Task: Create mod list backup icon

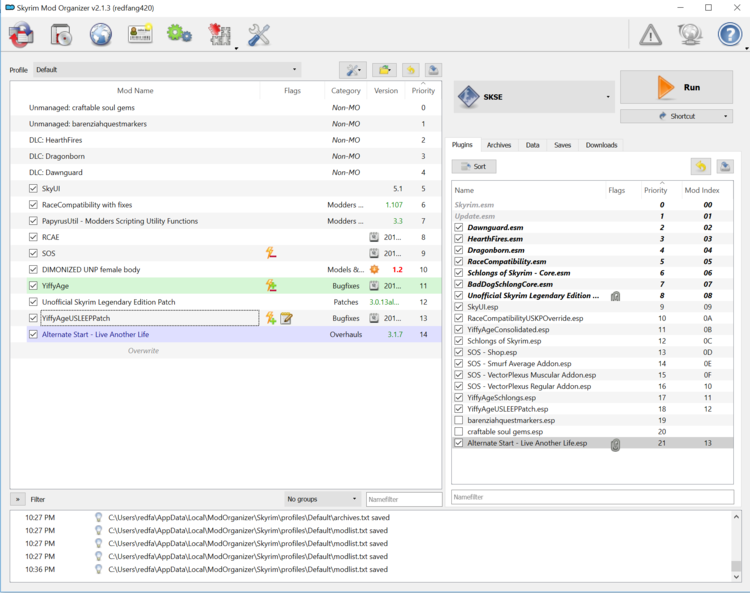Action: pos(433,70)
